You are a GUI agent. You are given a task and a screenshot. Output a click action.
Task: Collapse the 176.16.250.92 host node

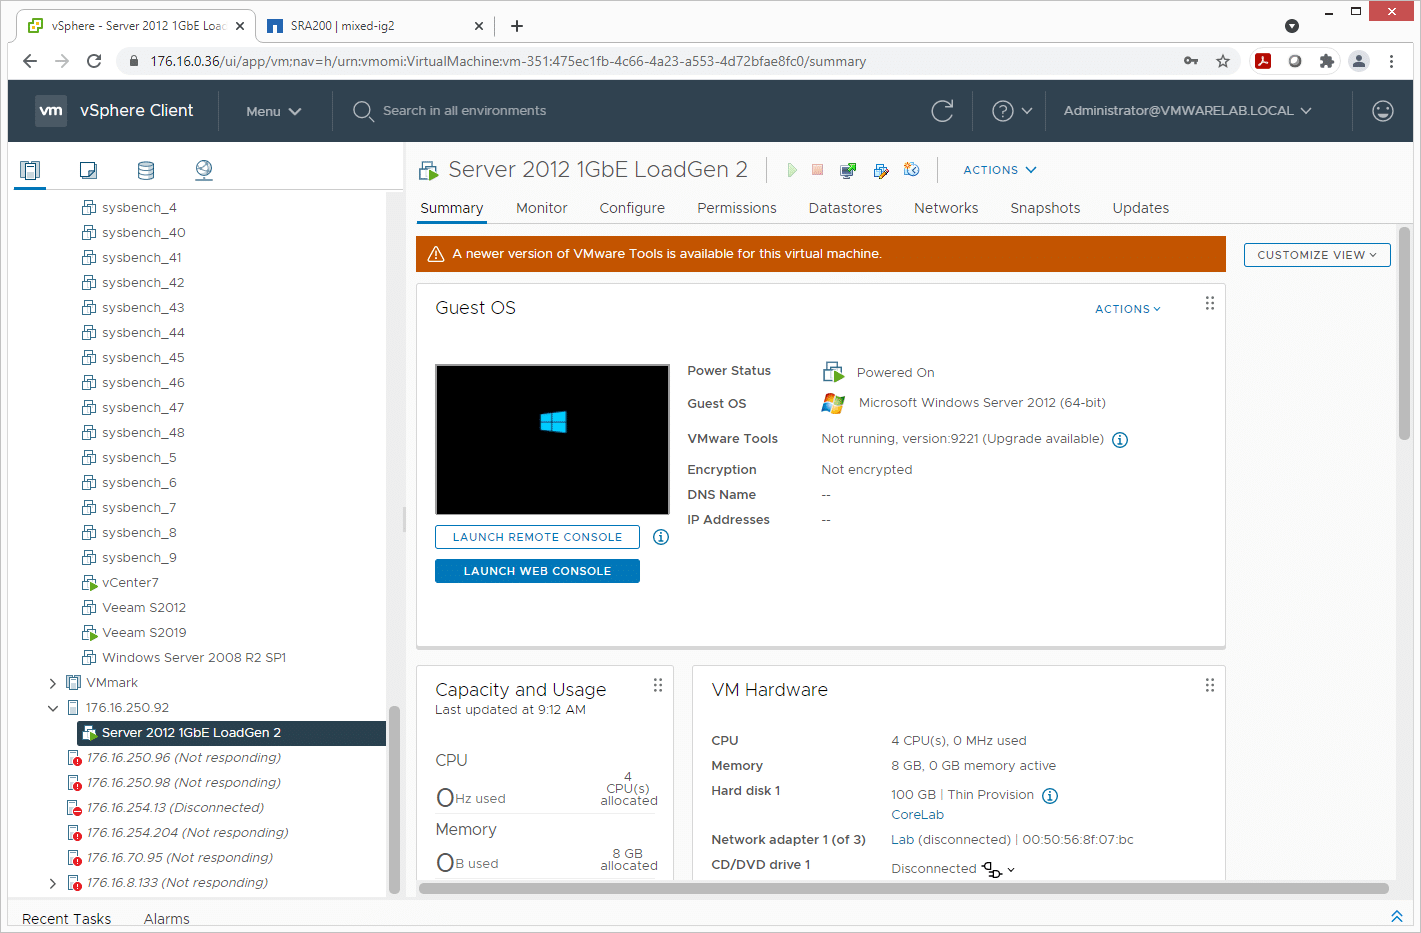coord(53,708)
